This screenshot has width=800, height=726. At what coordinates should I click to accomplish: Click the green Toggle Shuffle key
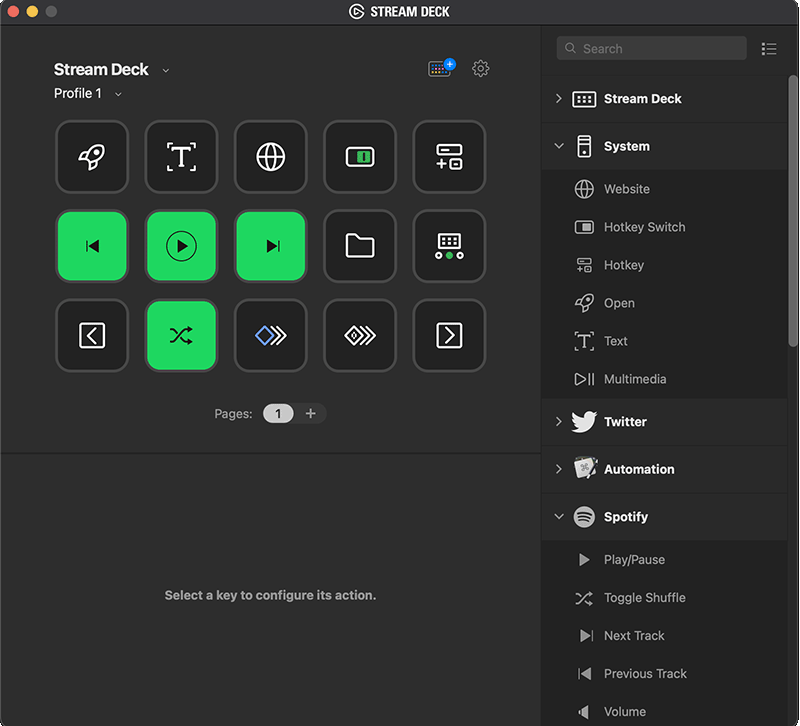[x=181, y=336]
